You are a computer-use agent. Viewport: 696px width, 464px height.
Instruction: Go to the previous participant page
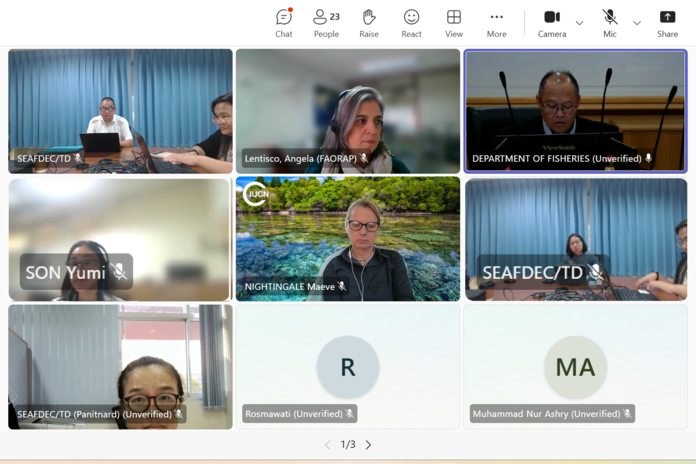[x=327, y=445]
